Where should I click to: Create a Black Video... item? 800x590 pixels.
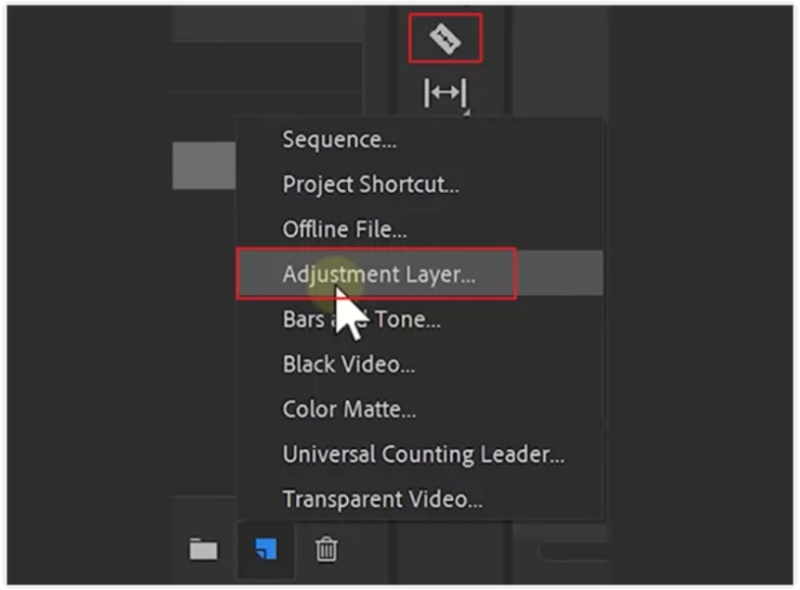349,364
